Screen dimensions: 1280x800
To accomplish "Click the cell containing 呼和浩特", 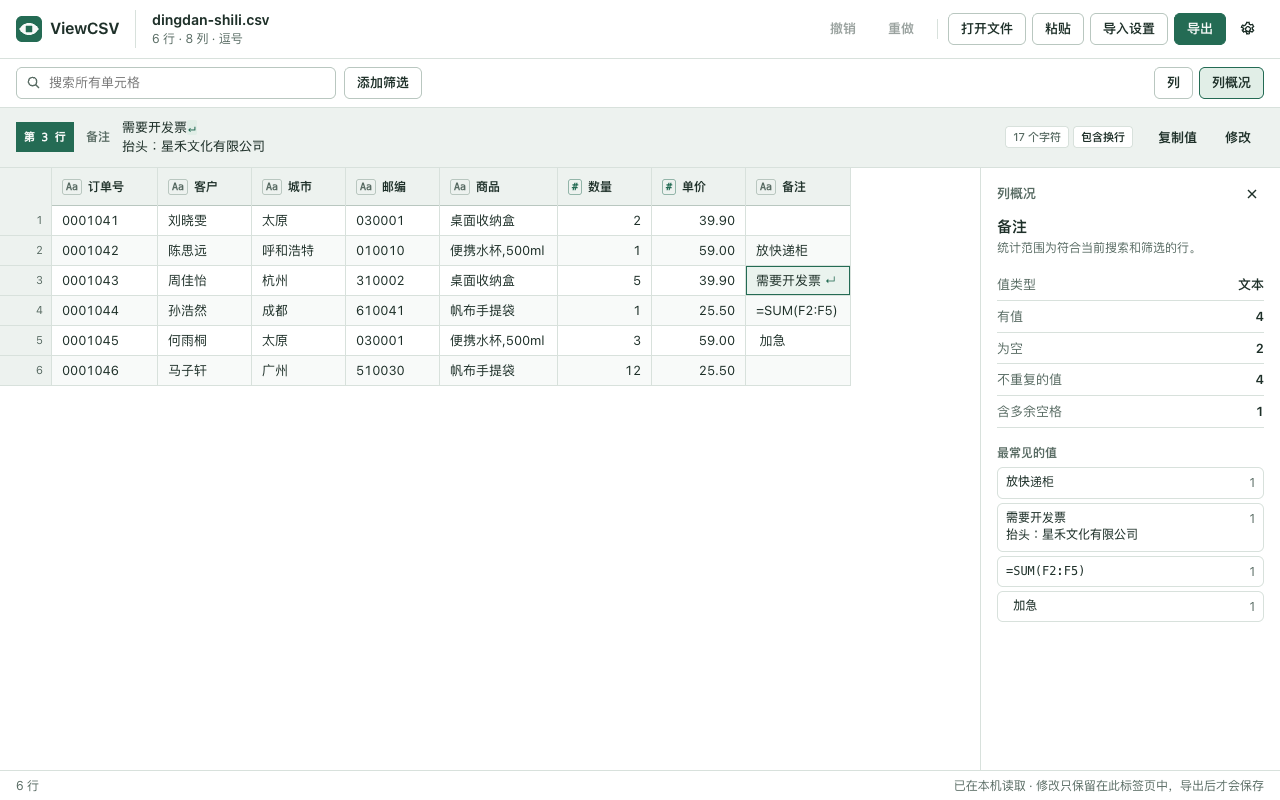I will [x=298, y=251].
